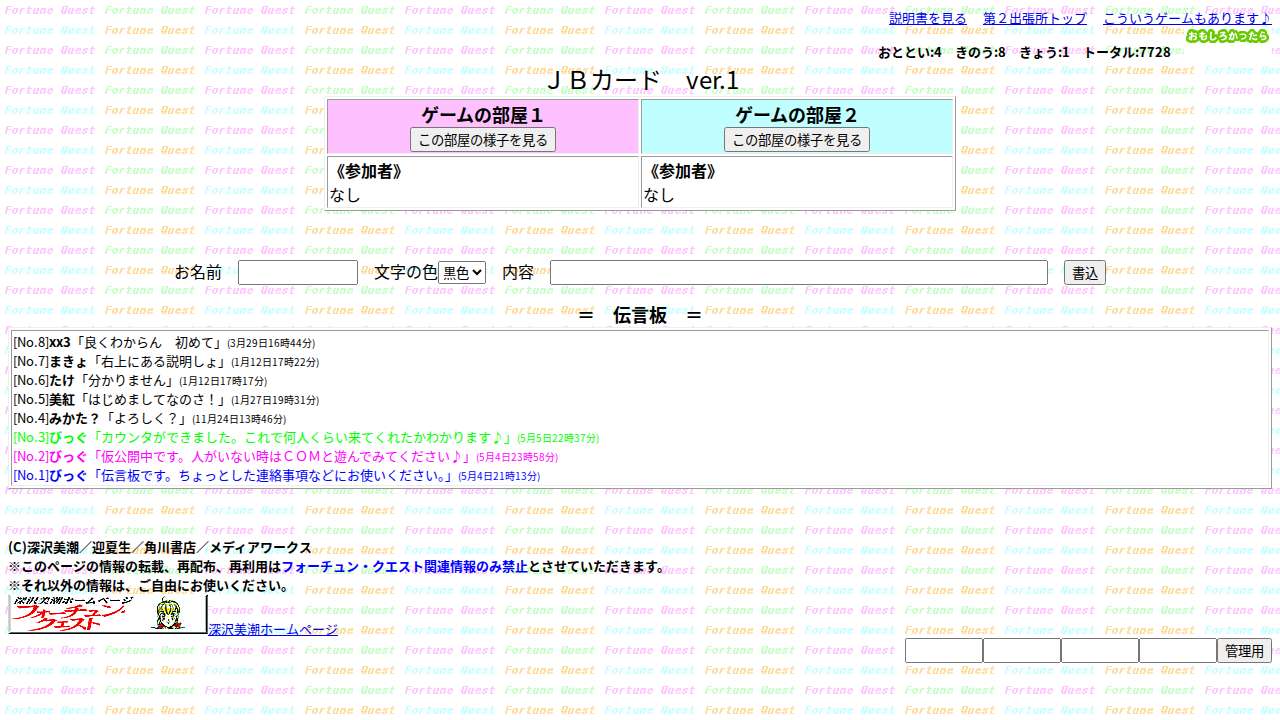The image size is (1280, 720).
Task: Select pink message No.2 about 仮公開中
Action: (x=285, y=456)
